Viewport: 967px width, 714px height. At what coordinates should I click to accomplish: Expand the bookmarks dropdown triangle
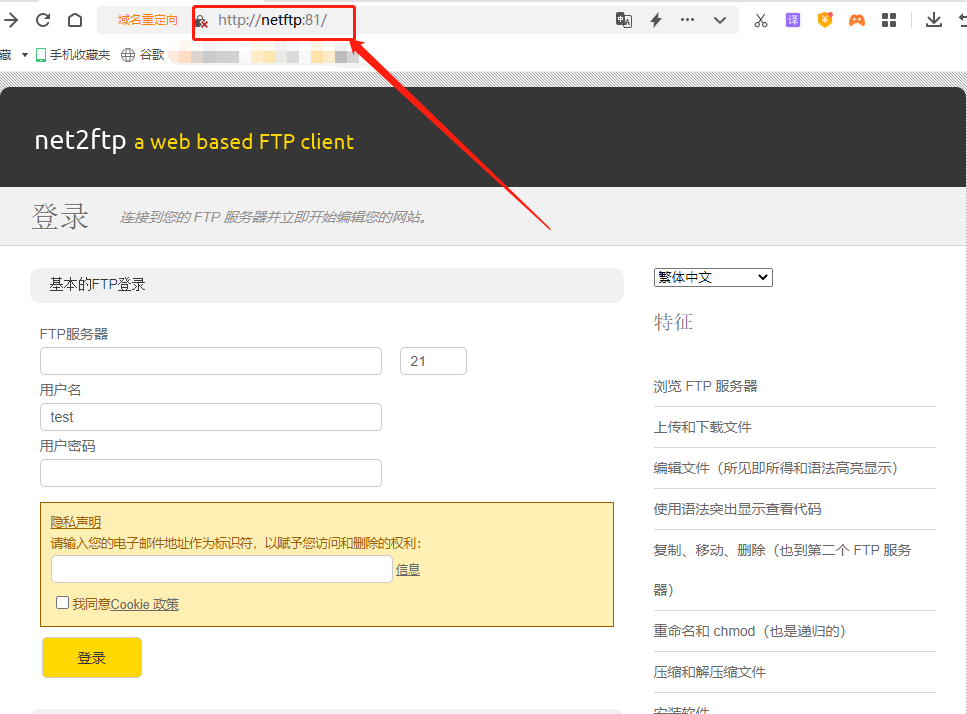click(25, 55)
